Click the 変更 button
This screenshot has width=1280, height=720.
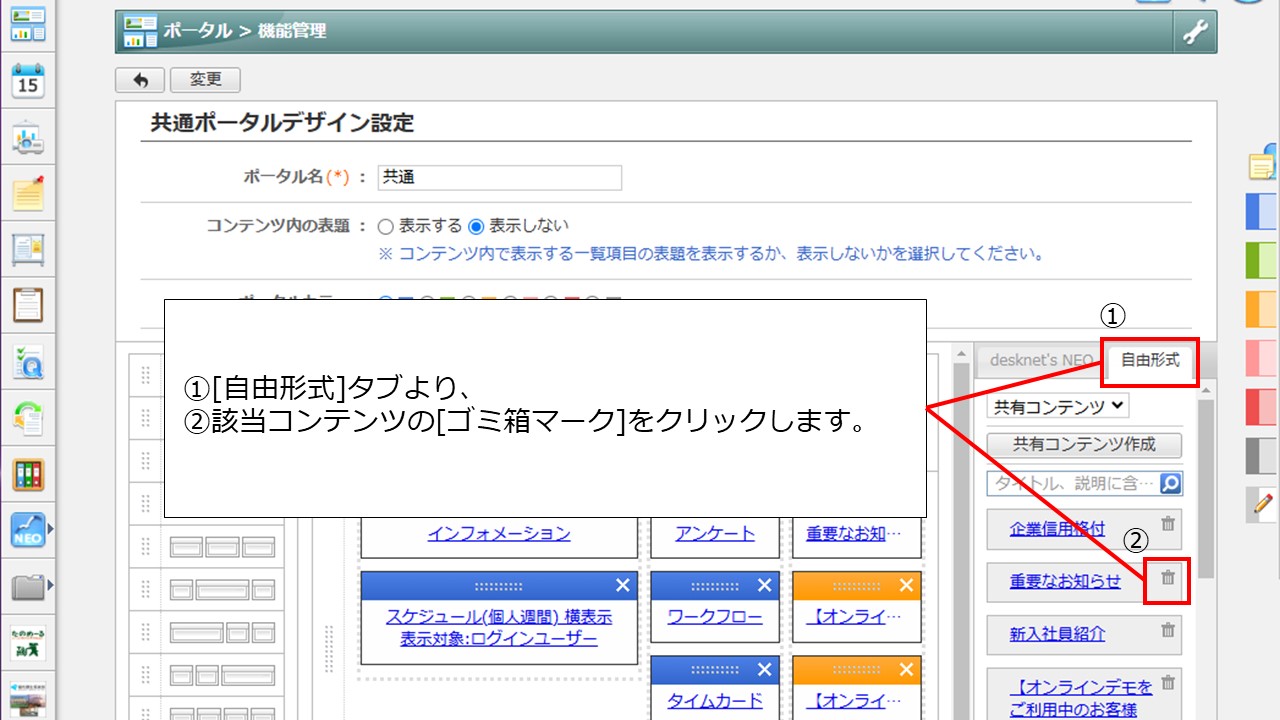point(205,80)
